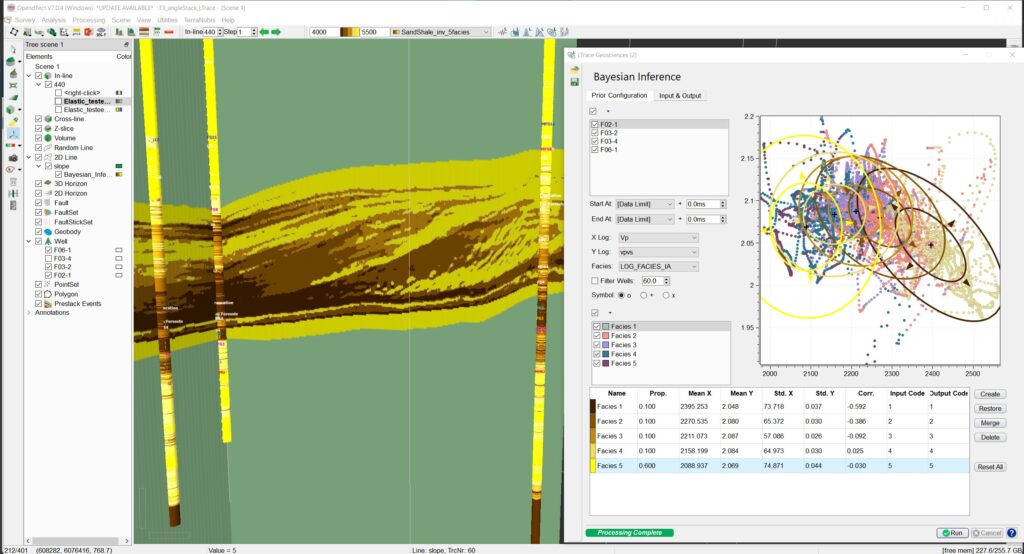
Task: Toggle the Filter Wells checkbox
Action: pyautogui.click(x=595, y=281)
